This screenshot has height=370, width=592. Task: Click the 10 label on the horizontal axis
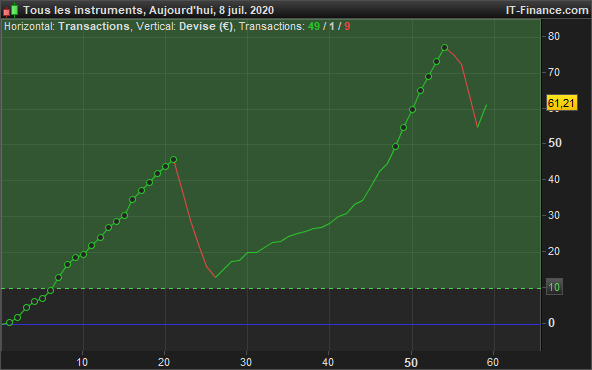82,362
